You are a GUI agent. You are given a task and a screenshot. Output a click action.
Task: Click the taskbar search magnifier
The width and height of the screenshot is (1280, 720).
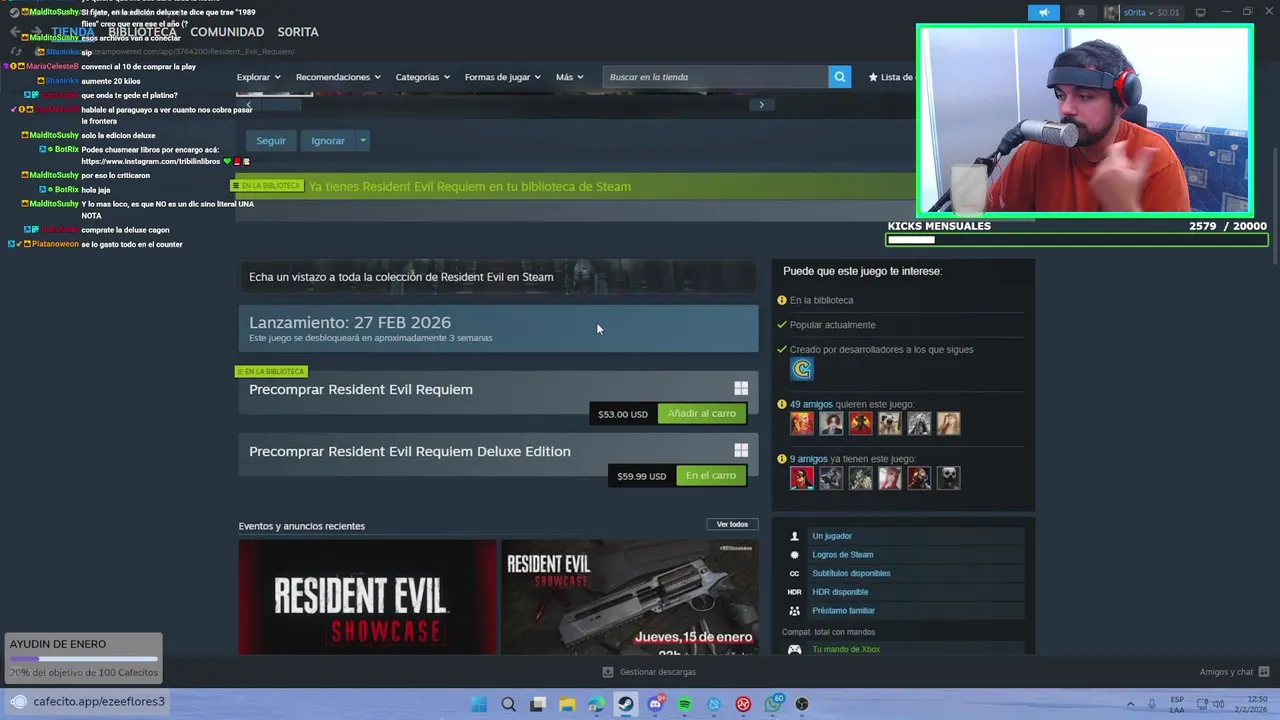(508, 704)
